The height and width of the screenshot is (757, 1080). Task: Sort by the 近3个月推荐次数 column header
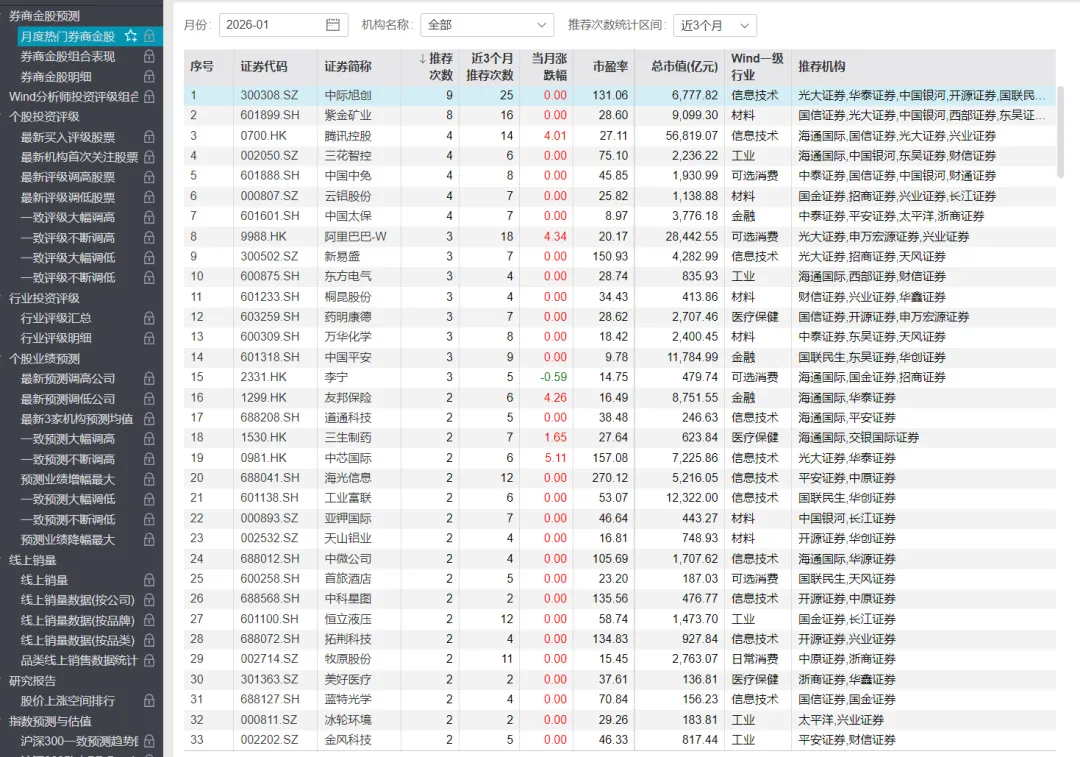(x=490, y=67)
